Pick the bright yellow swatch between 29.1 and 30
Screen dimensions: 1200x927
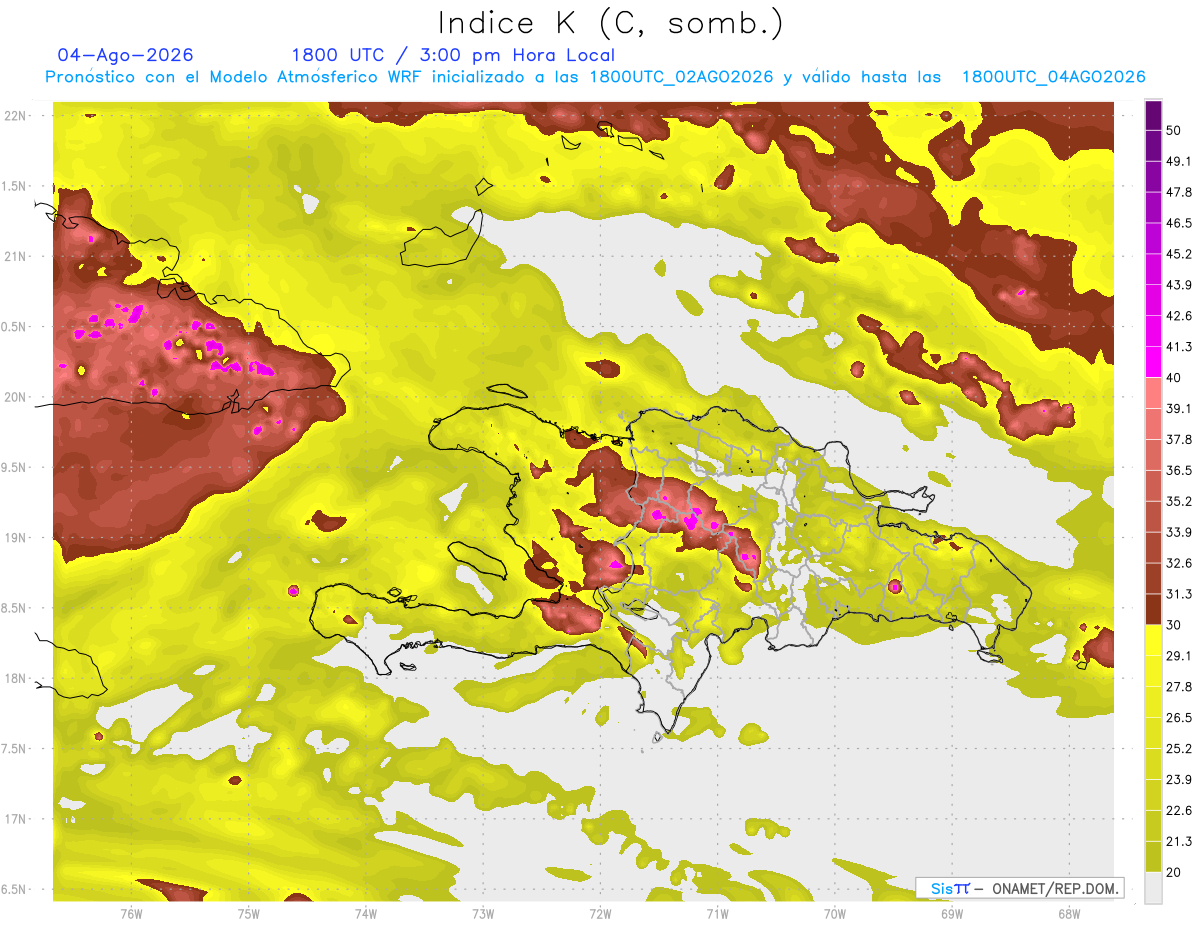point(1153,640)
